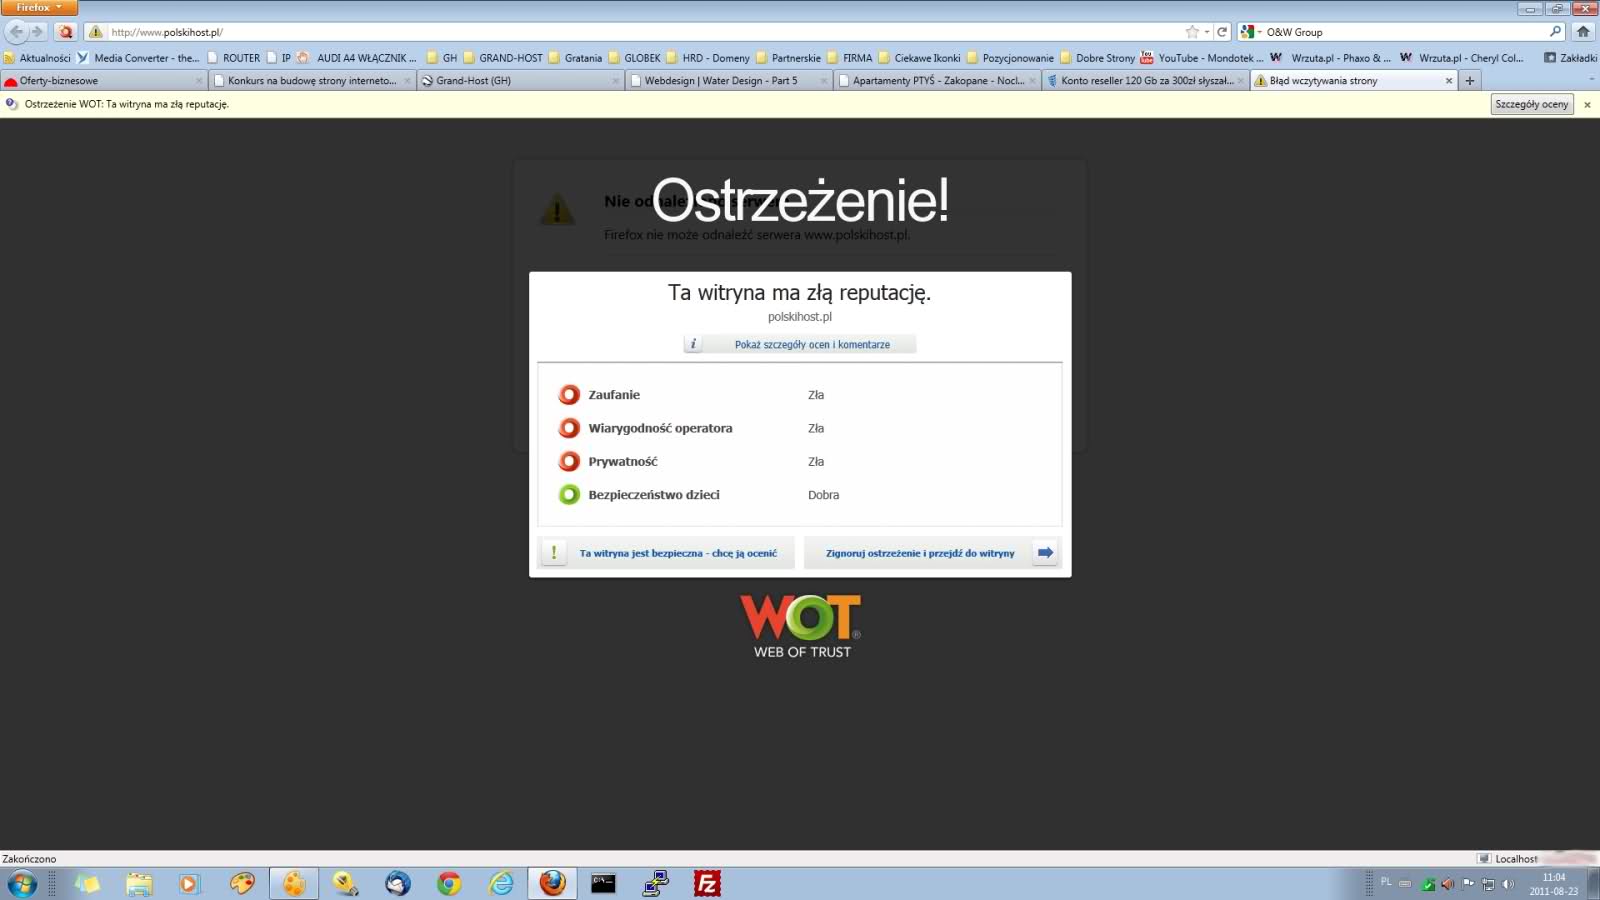
Task: Switch to the Webdesign Water Design tab
Action: 729,81
